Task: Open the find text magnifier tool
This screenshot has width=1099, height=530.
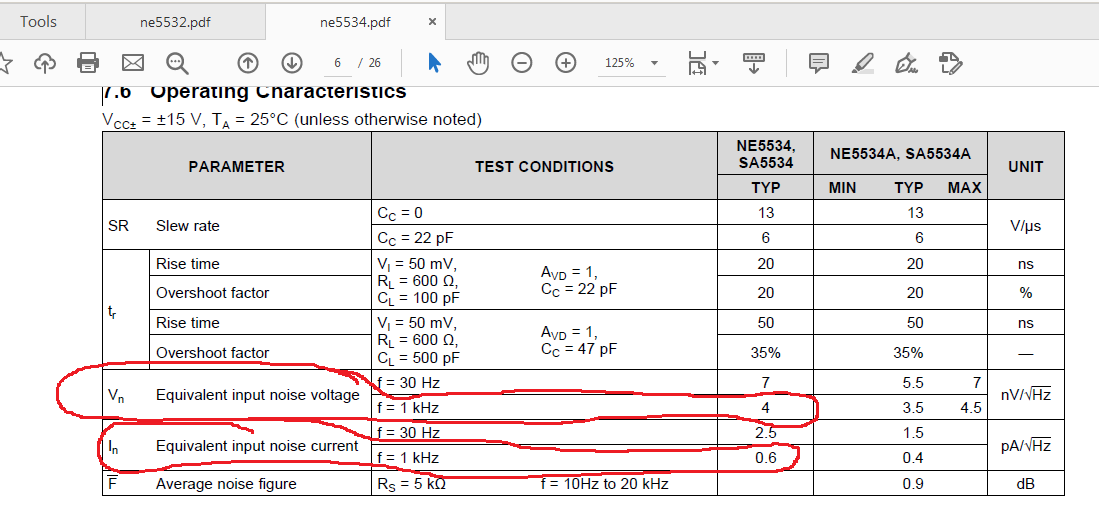Action: [x=177, y=63]
